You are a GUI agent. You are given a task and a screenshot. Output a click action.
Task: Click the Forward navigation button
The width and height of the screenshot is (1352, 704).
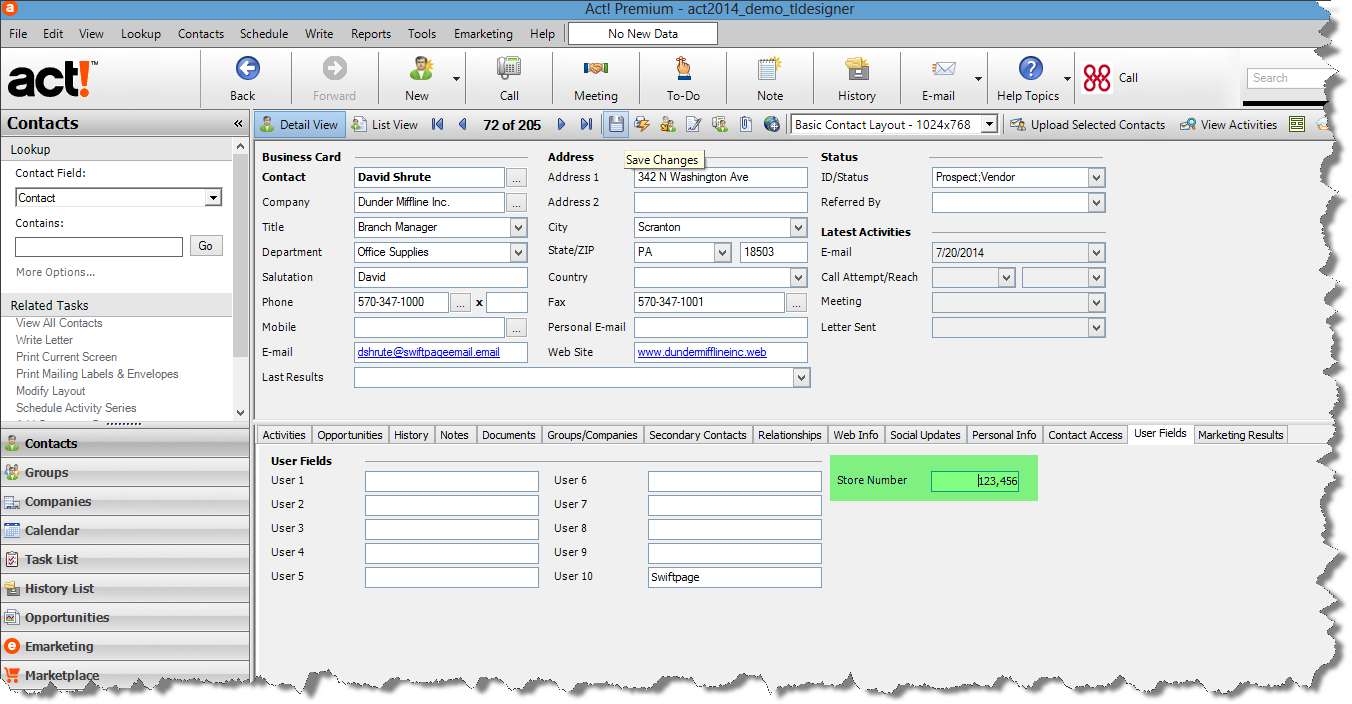tap(334, 78)
